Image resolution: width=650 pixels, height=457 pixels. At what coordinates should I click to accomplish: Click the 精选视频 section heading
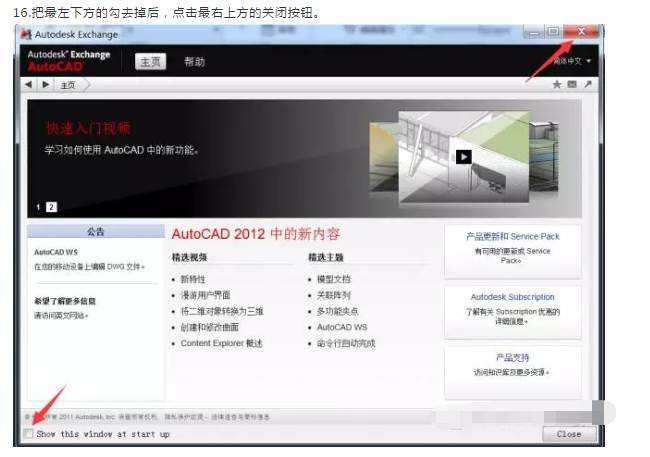(x=189, y=257)
